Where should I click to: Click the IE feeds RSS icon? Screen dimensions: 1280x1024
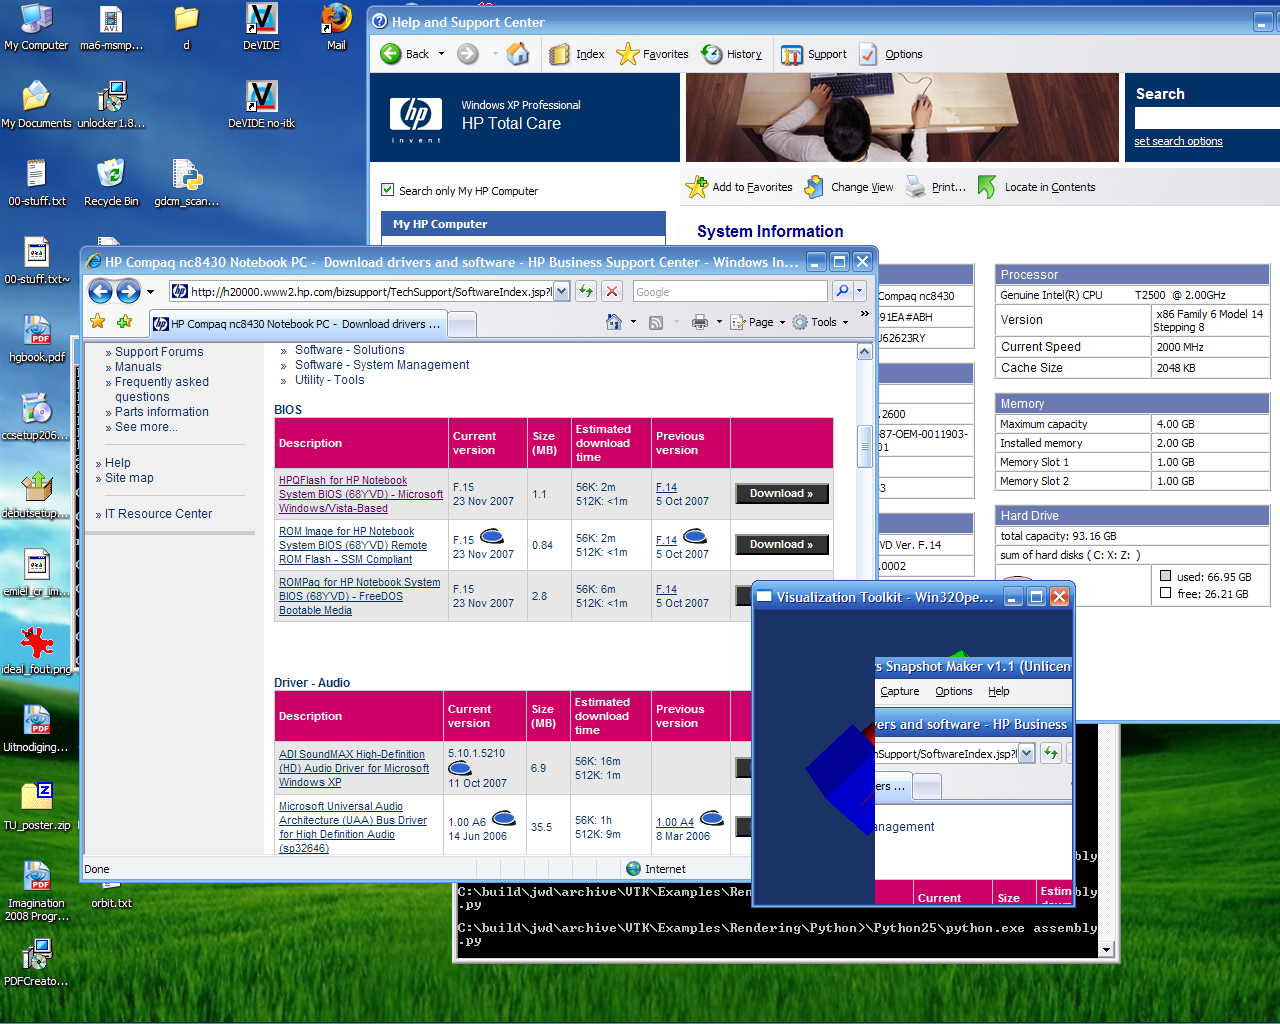click(x=656, y=322)
